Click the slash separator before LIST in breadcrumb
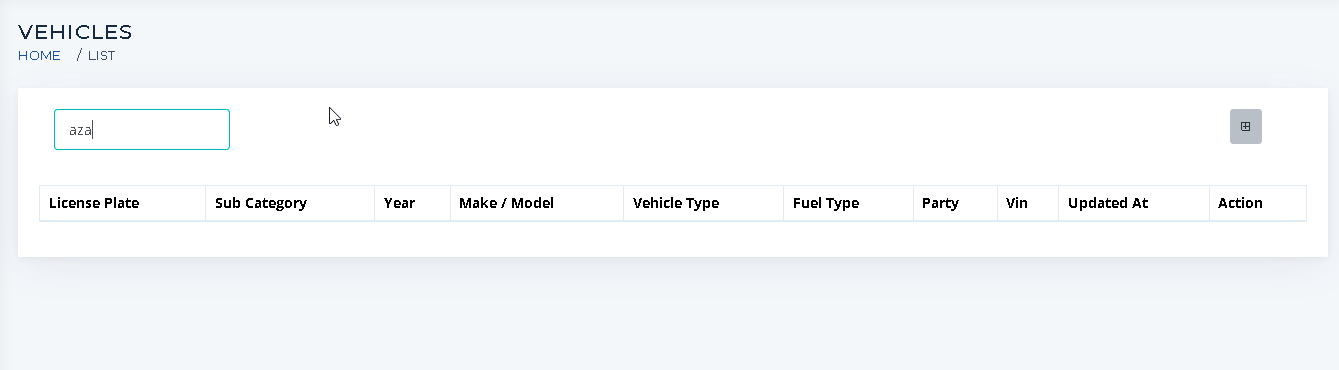The image size is (1339, 370). pyautogui.click(x=79, y=56)
